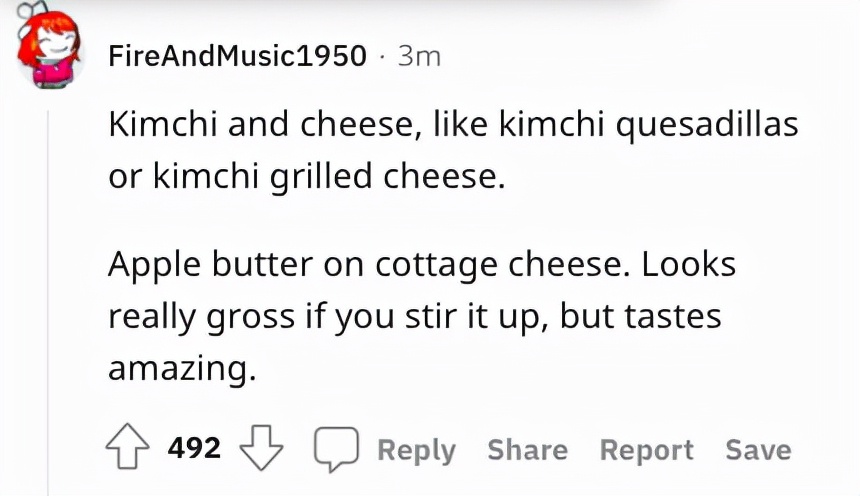
Task: Click the words 'cottage cheese'
Action: click(502, 266)
